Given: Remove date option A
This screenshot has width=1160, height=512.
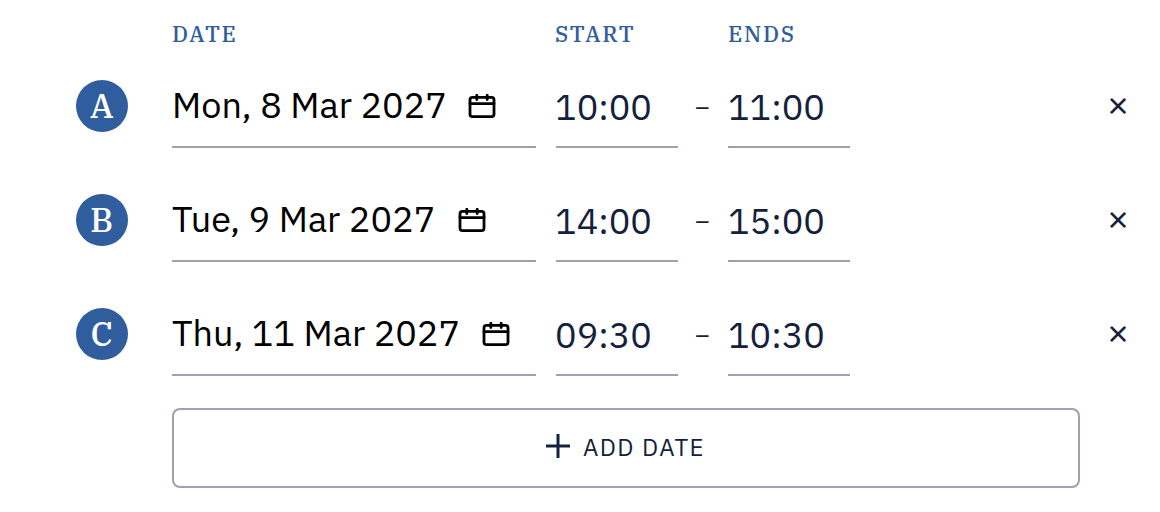Looking at the screenshot, I should coord(1117,107).
